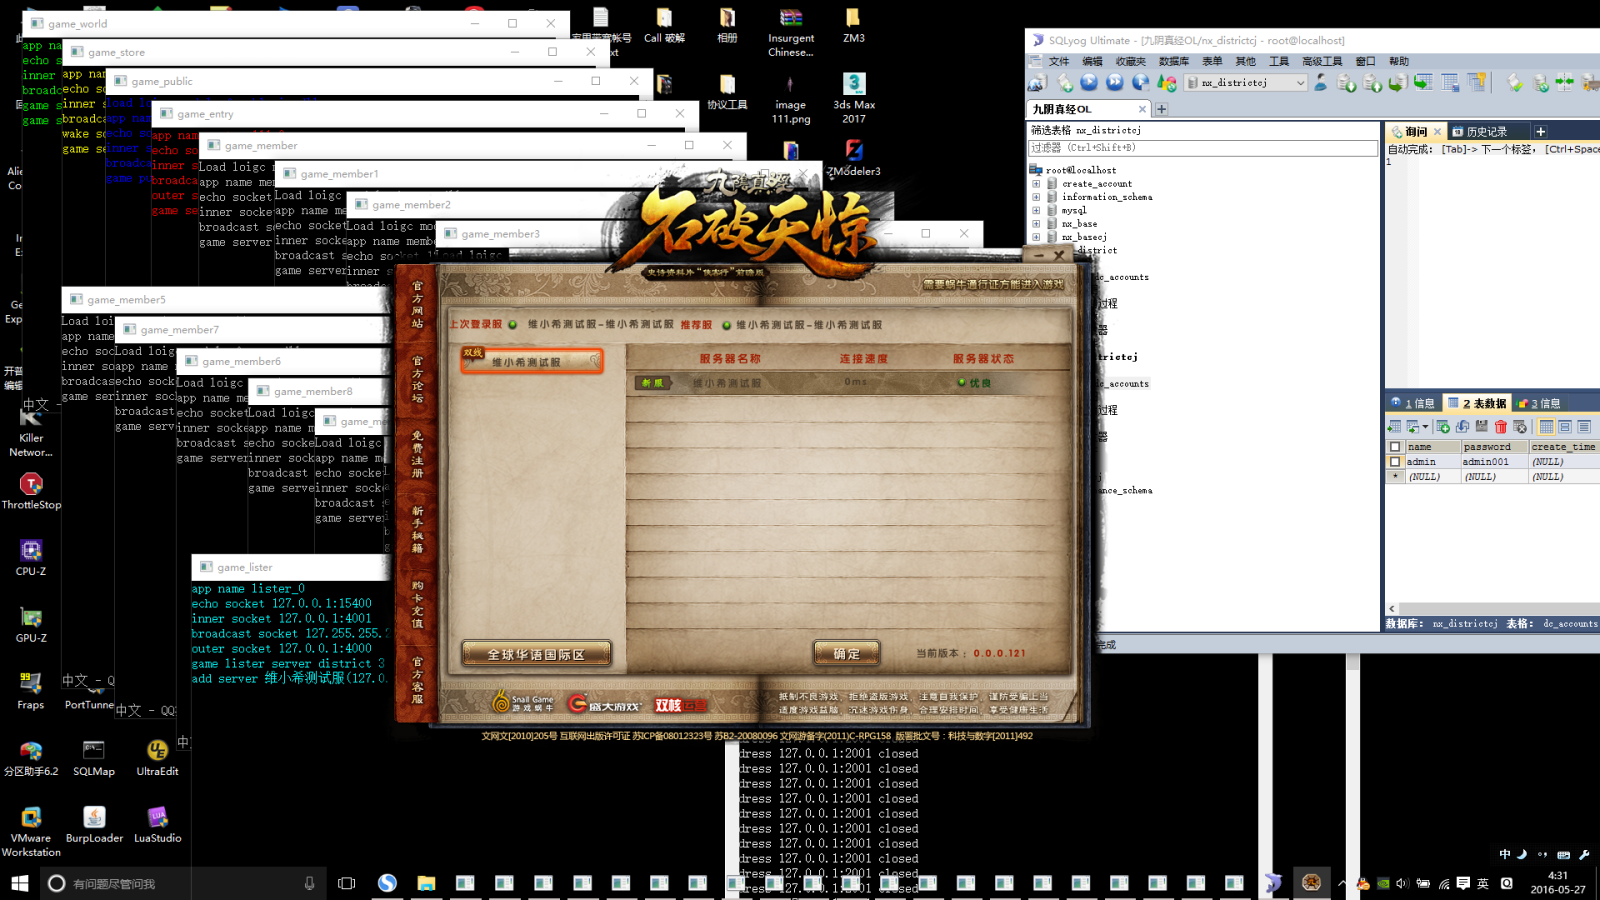
Task: Open the 编辑 menu in SQLyog
Action: pyautogui.click(x=1092, y=61)
